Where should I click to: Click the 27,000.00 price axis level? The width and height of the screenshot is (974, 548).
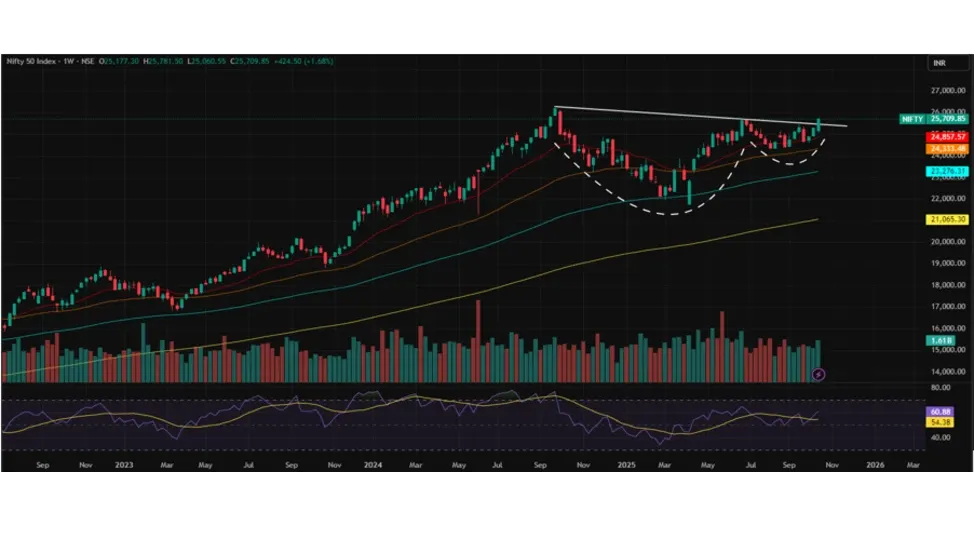tap(946, 89)
